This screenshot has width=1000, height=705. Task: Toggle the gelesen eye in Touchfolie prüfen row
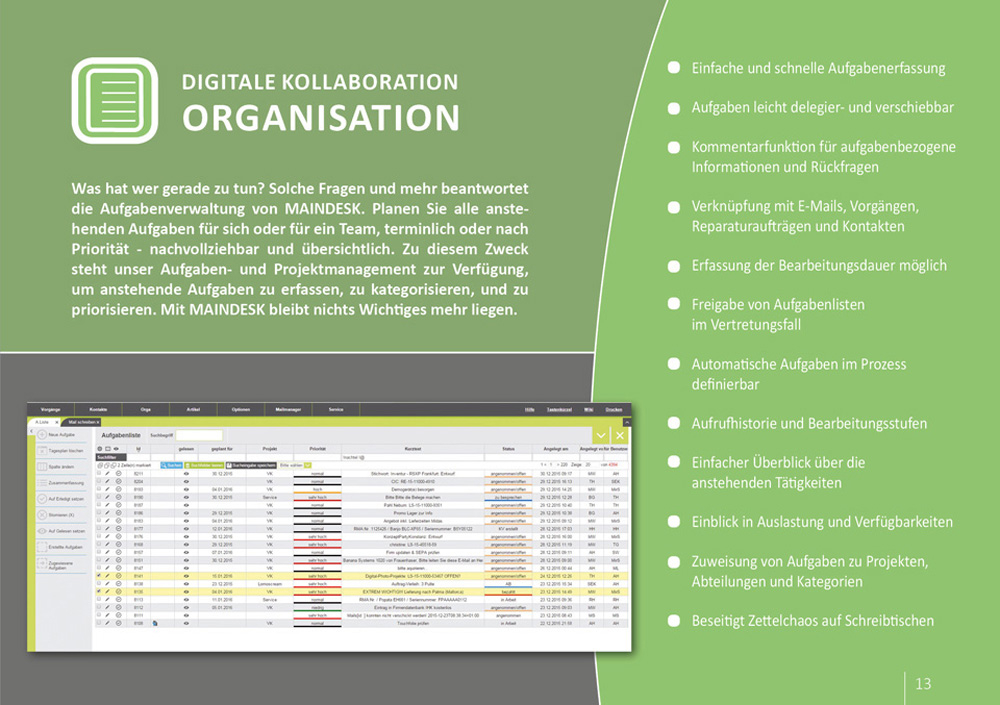coord(186,623)
